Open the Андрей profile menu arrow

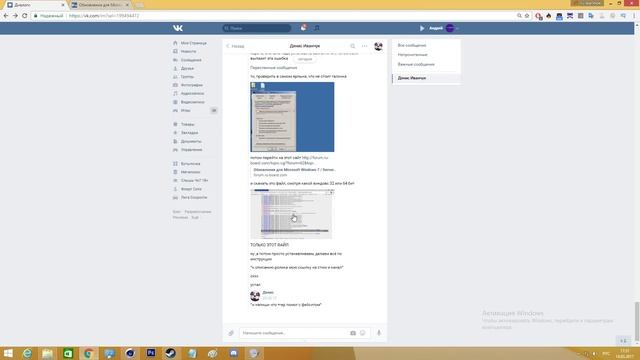click(457, 28)
